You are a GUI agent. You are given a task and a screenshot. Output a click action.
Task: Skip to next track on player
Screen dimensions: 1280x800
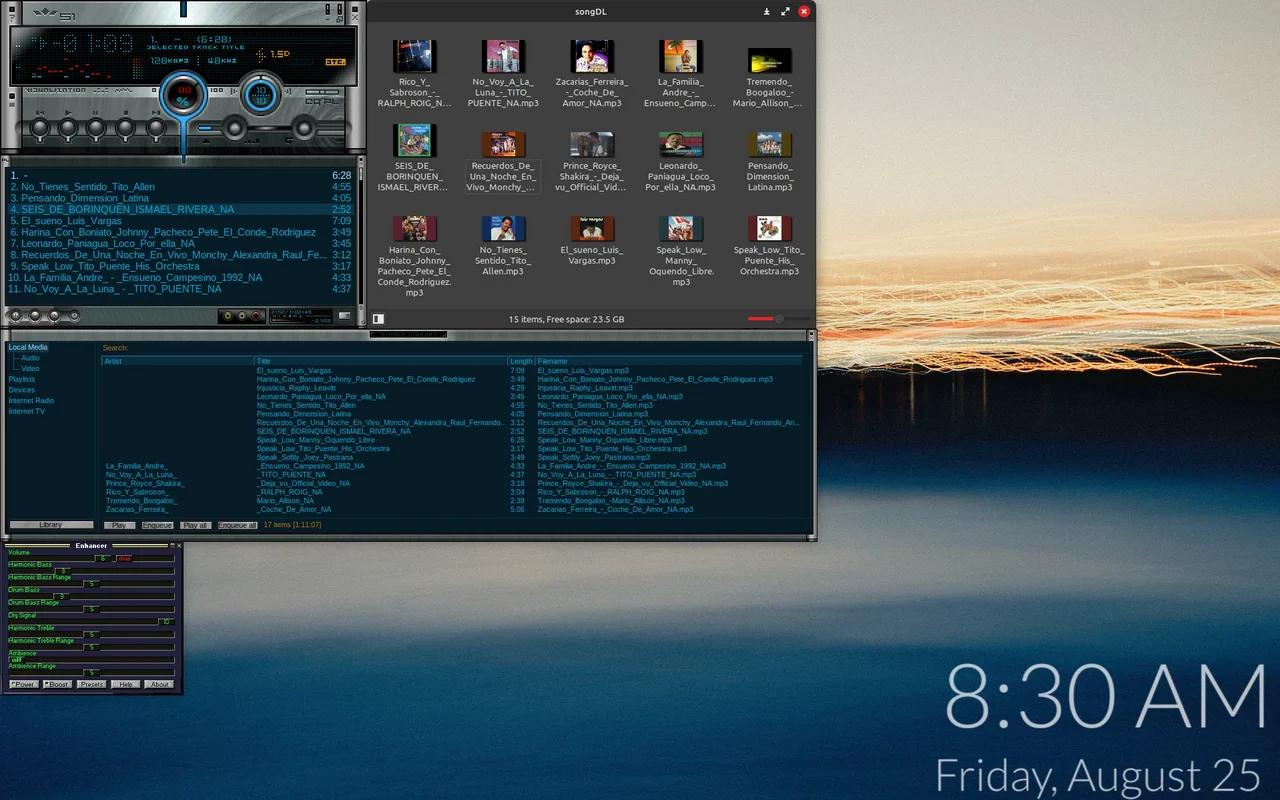point(155,128)
